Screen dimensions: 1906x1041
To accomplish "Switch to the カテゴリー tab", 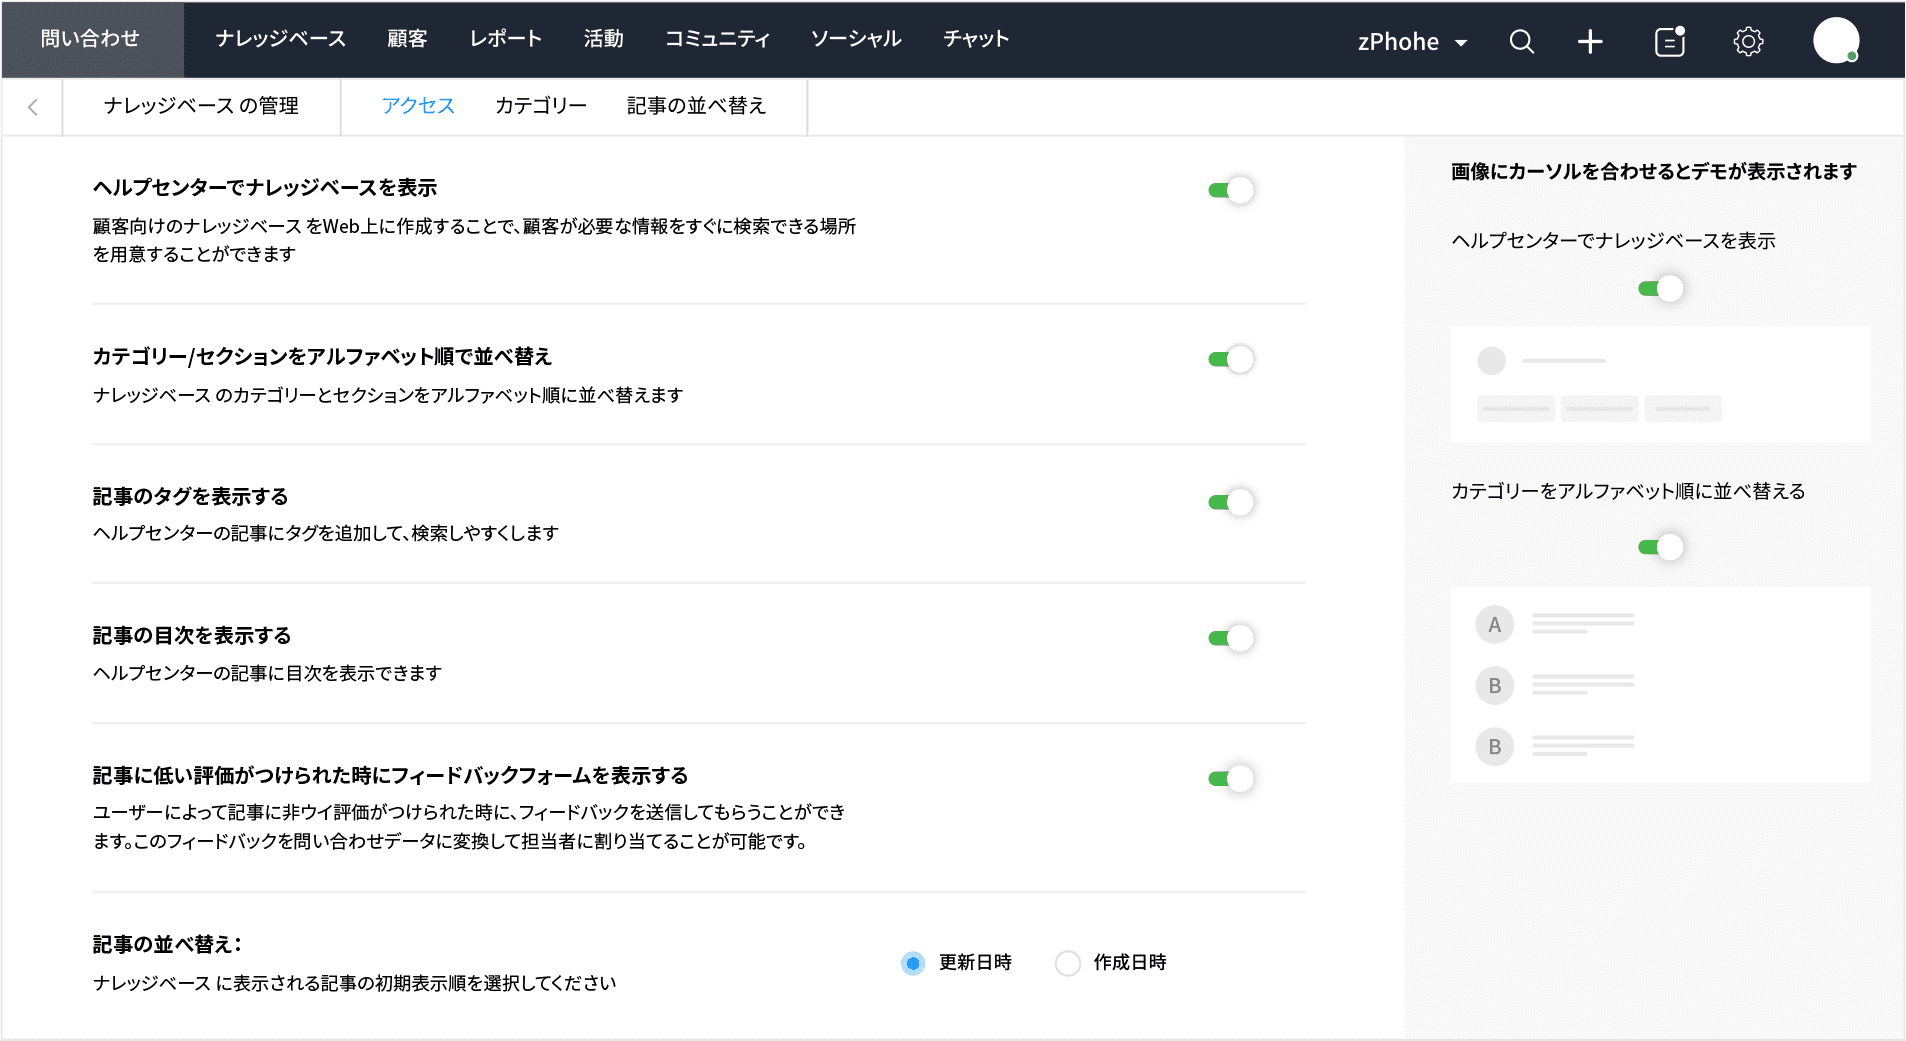I will (x=540, y=106).
